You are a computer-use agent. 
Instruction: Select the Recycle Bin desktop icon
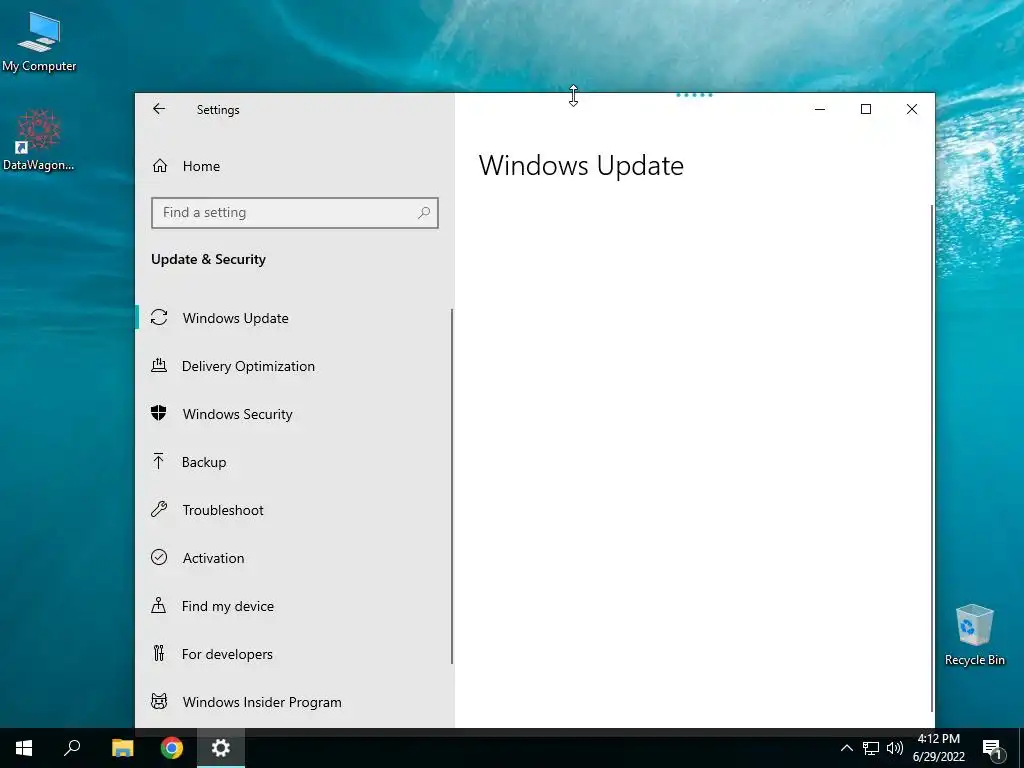974,635
